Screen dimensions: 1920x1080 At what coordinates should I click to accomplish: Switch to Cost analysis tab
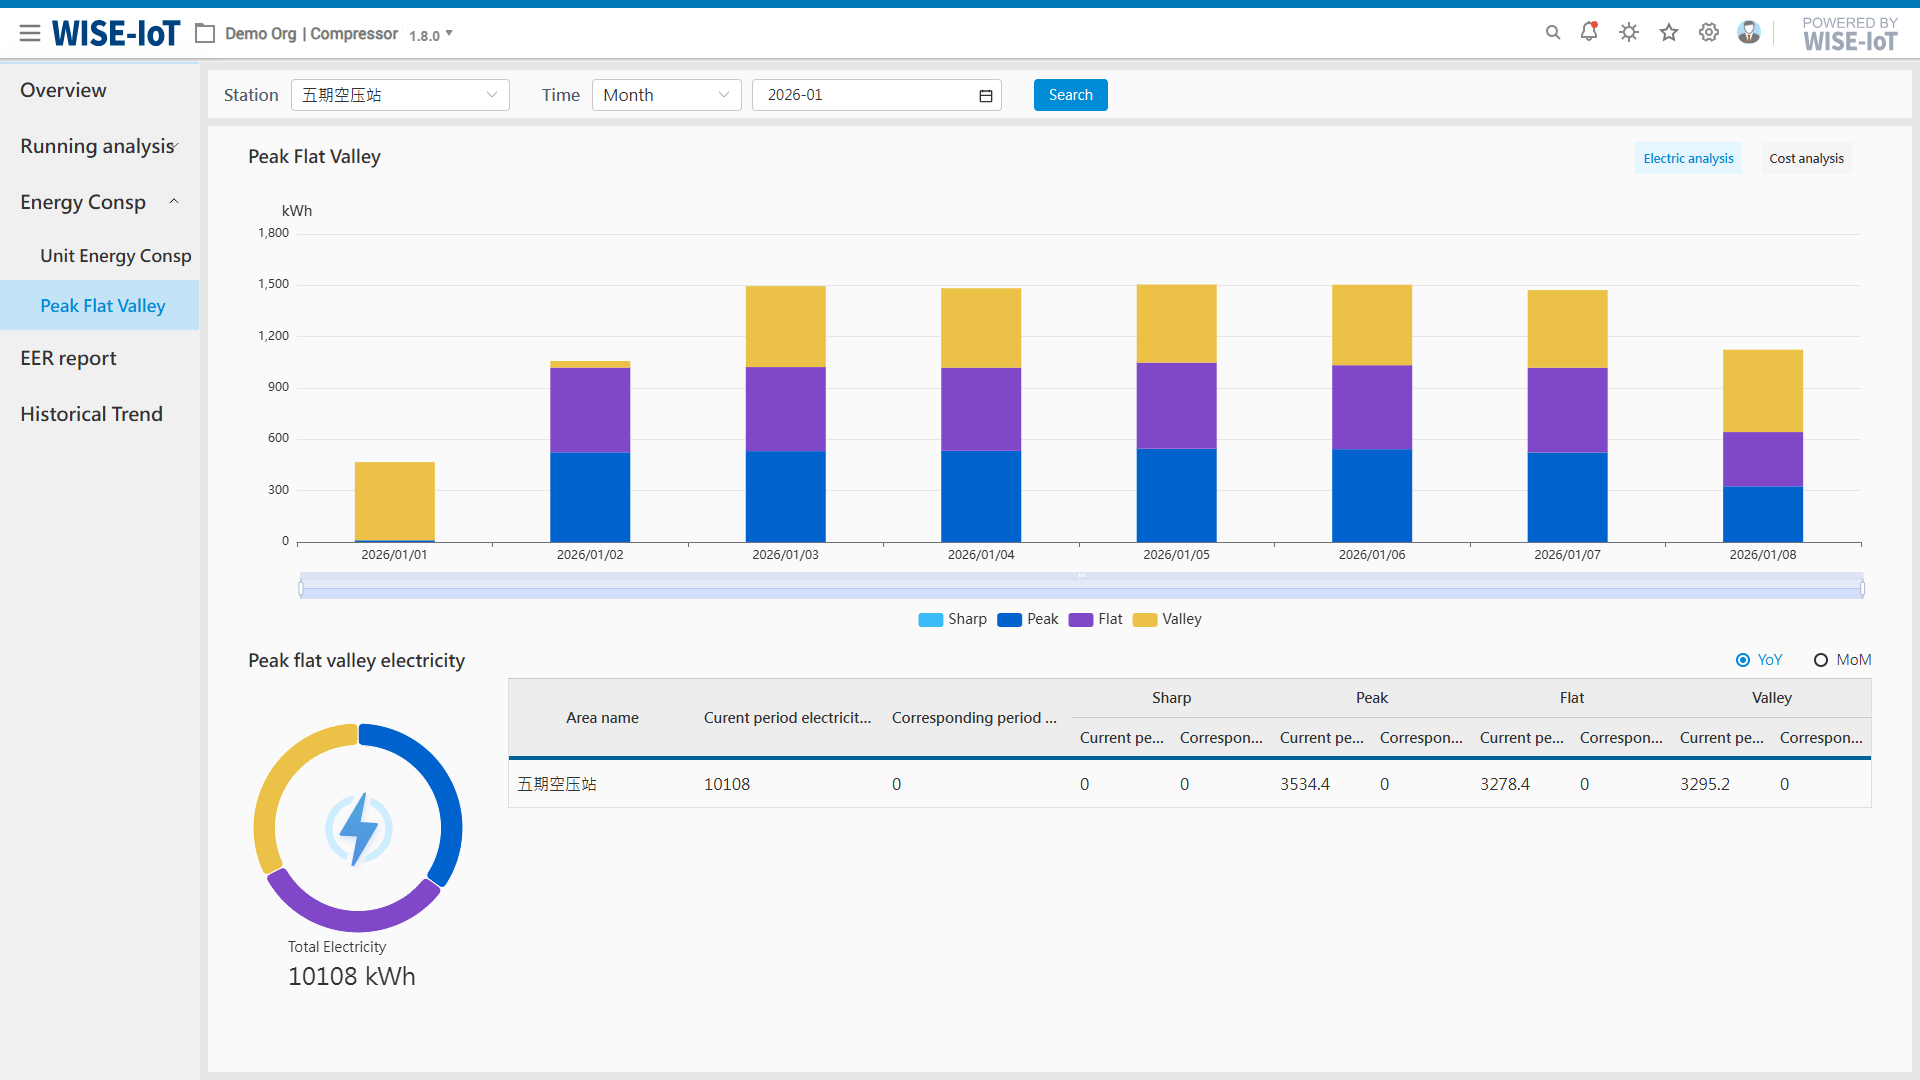click(1806, 159)
